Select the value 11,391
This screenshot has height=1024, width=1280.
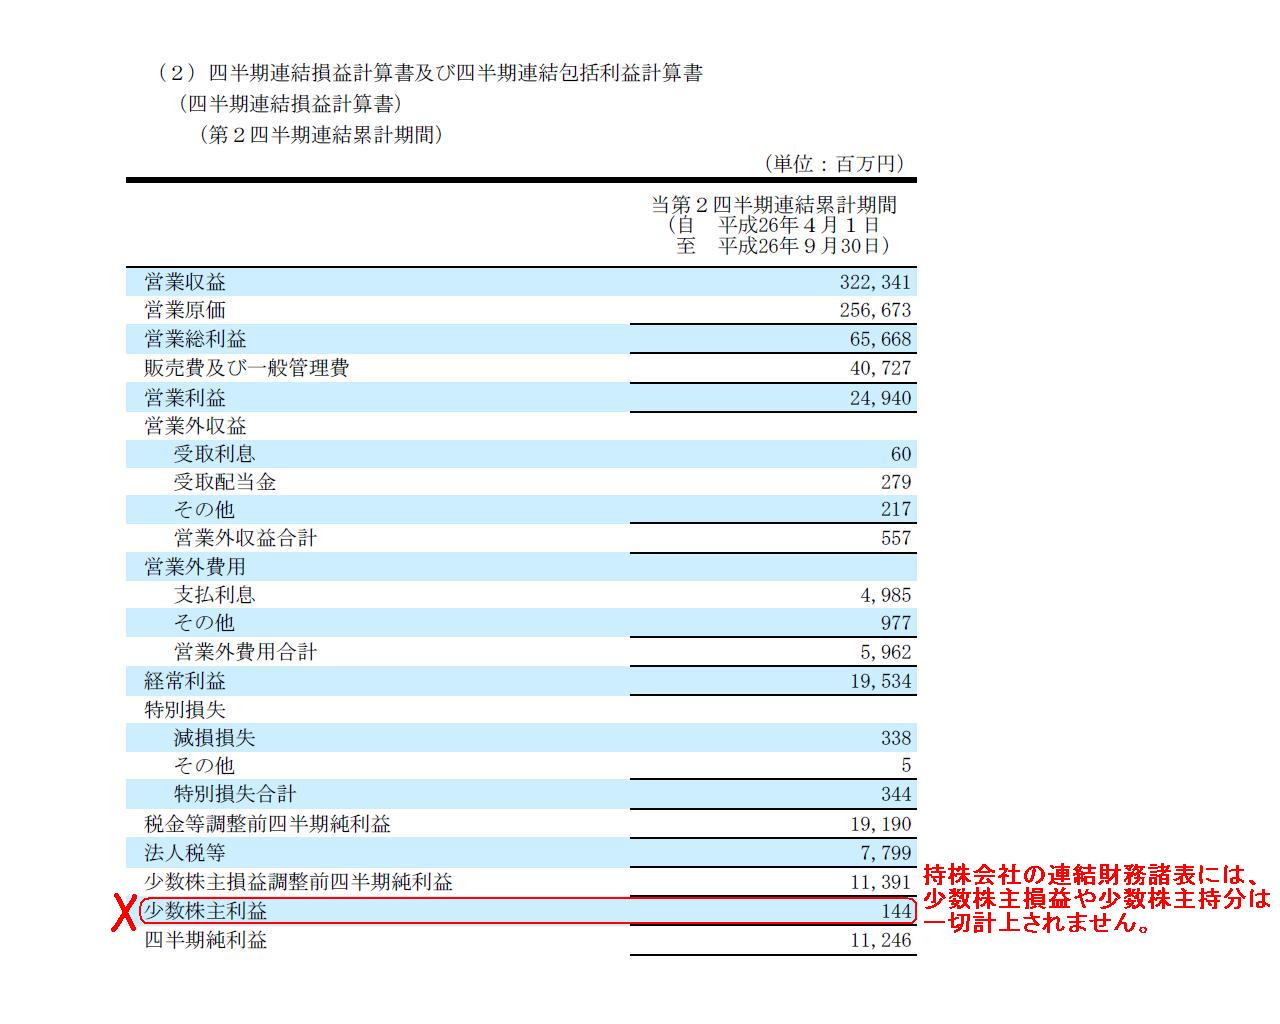pyautogui.click(x=880, y=882)
